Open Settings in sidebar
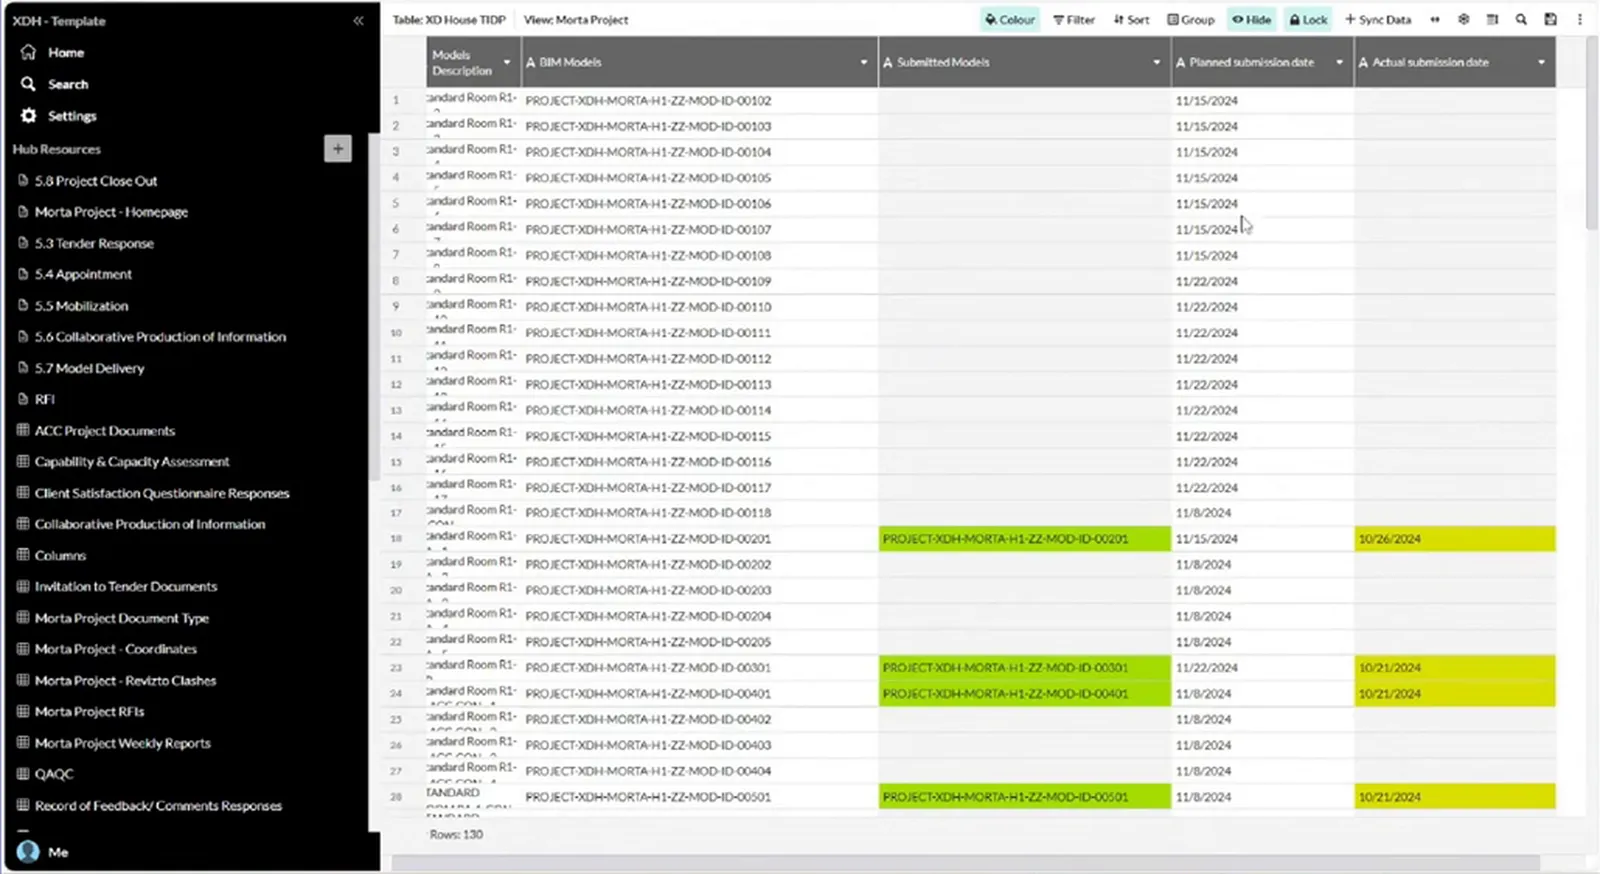 (x=72, y=116)
